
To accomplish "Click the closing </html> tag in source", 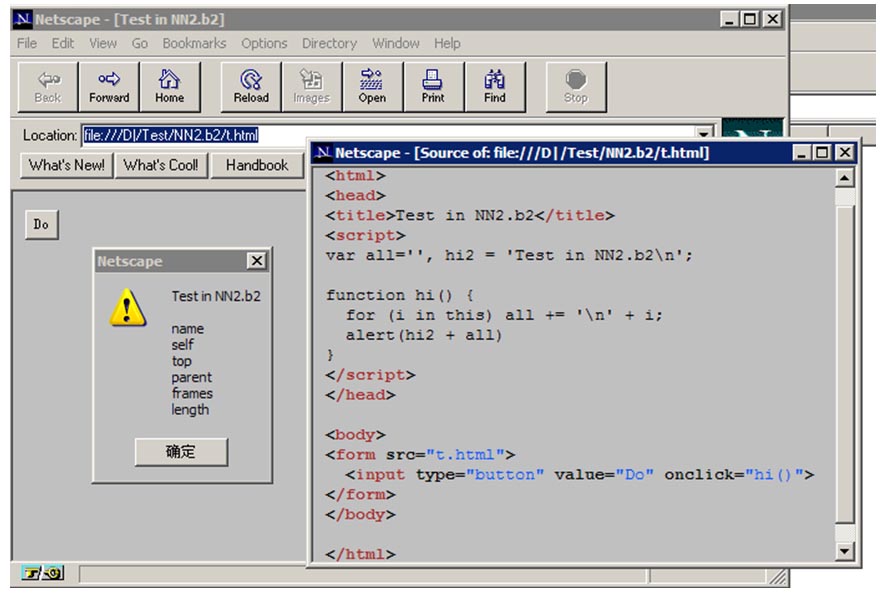I will click(x=360, y=555).
